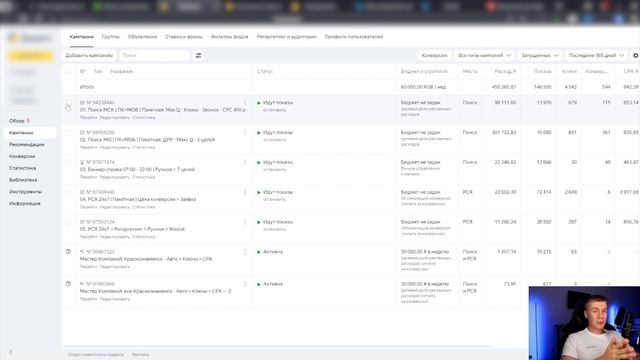This screenshot has width=640, height=360.
Task: Click the Статус column header
Action: [265, 71]
